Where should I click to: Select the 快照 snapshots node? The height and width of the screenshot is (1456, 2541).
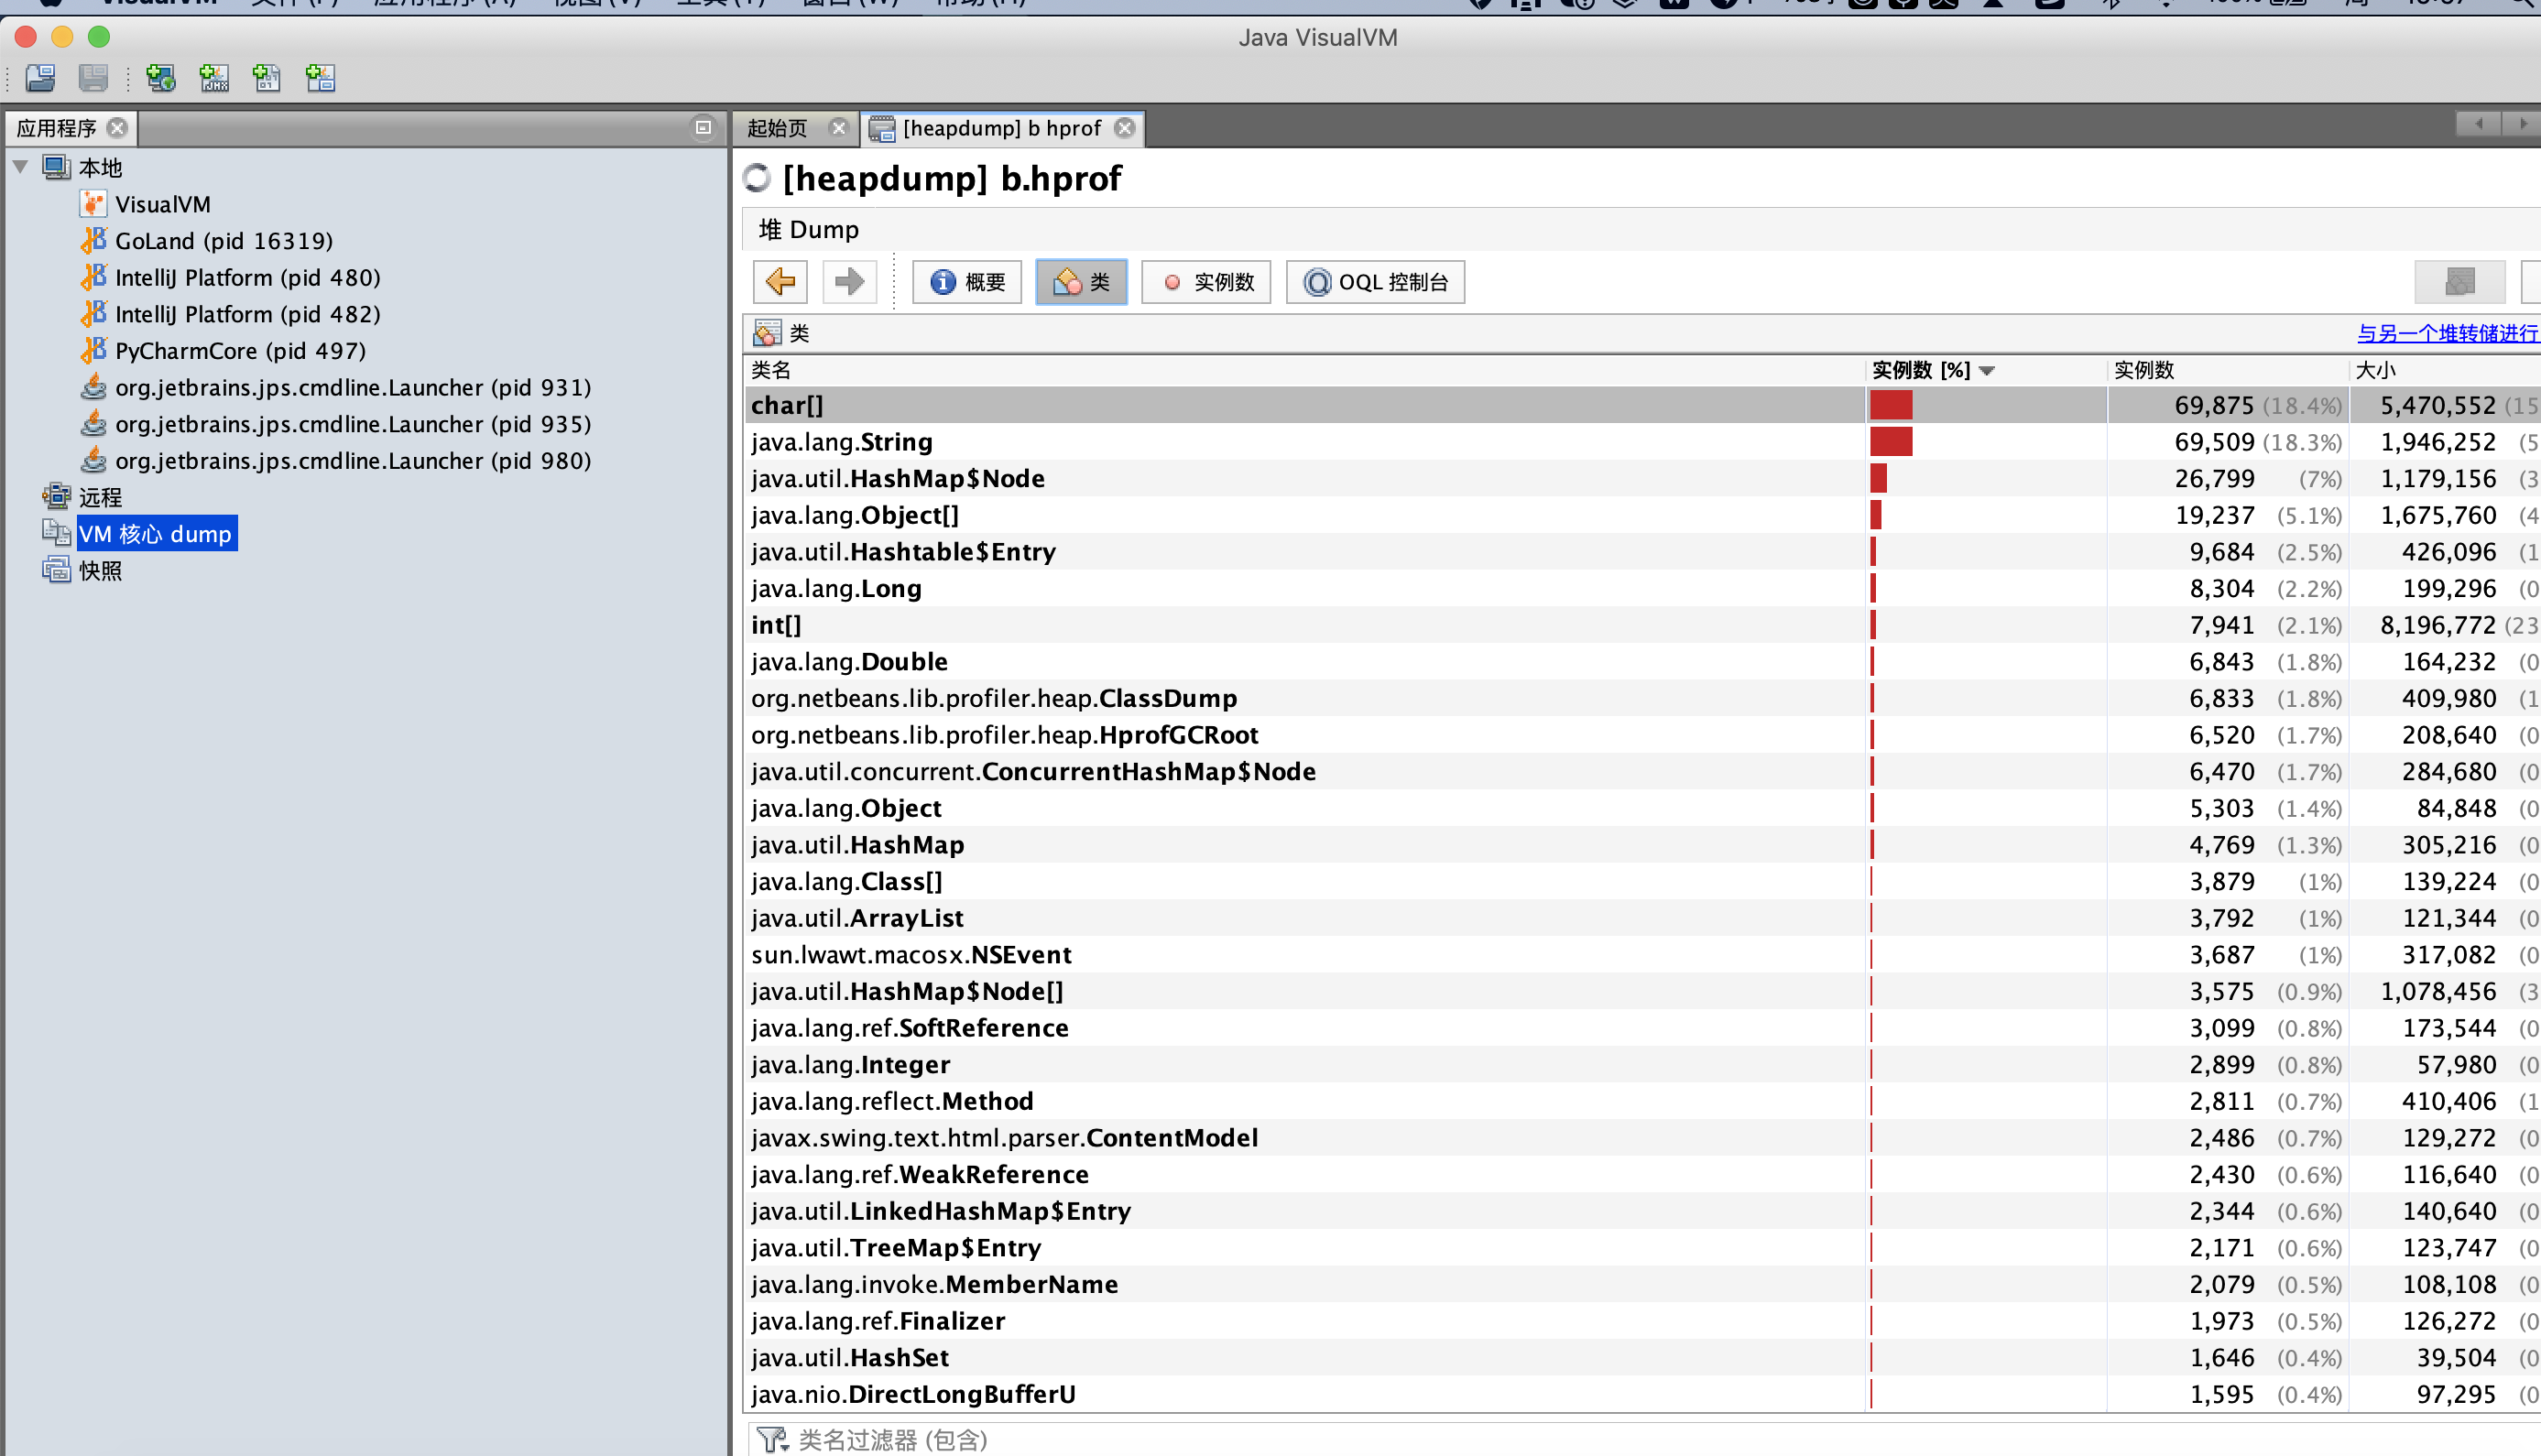click(100, 571)
